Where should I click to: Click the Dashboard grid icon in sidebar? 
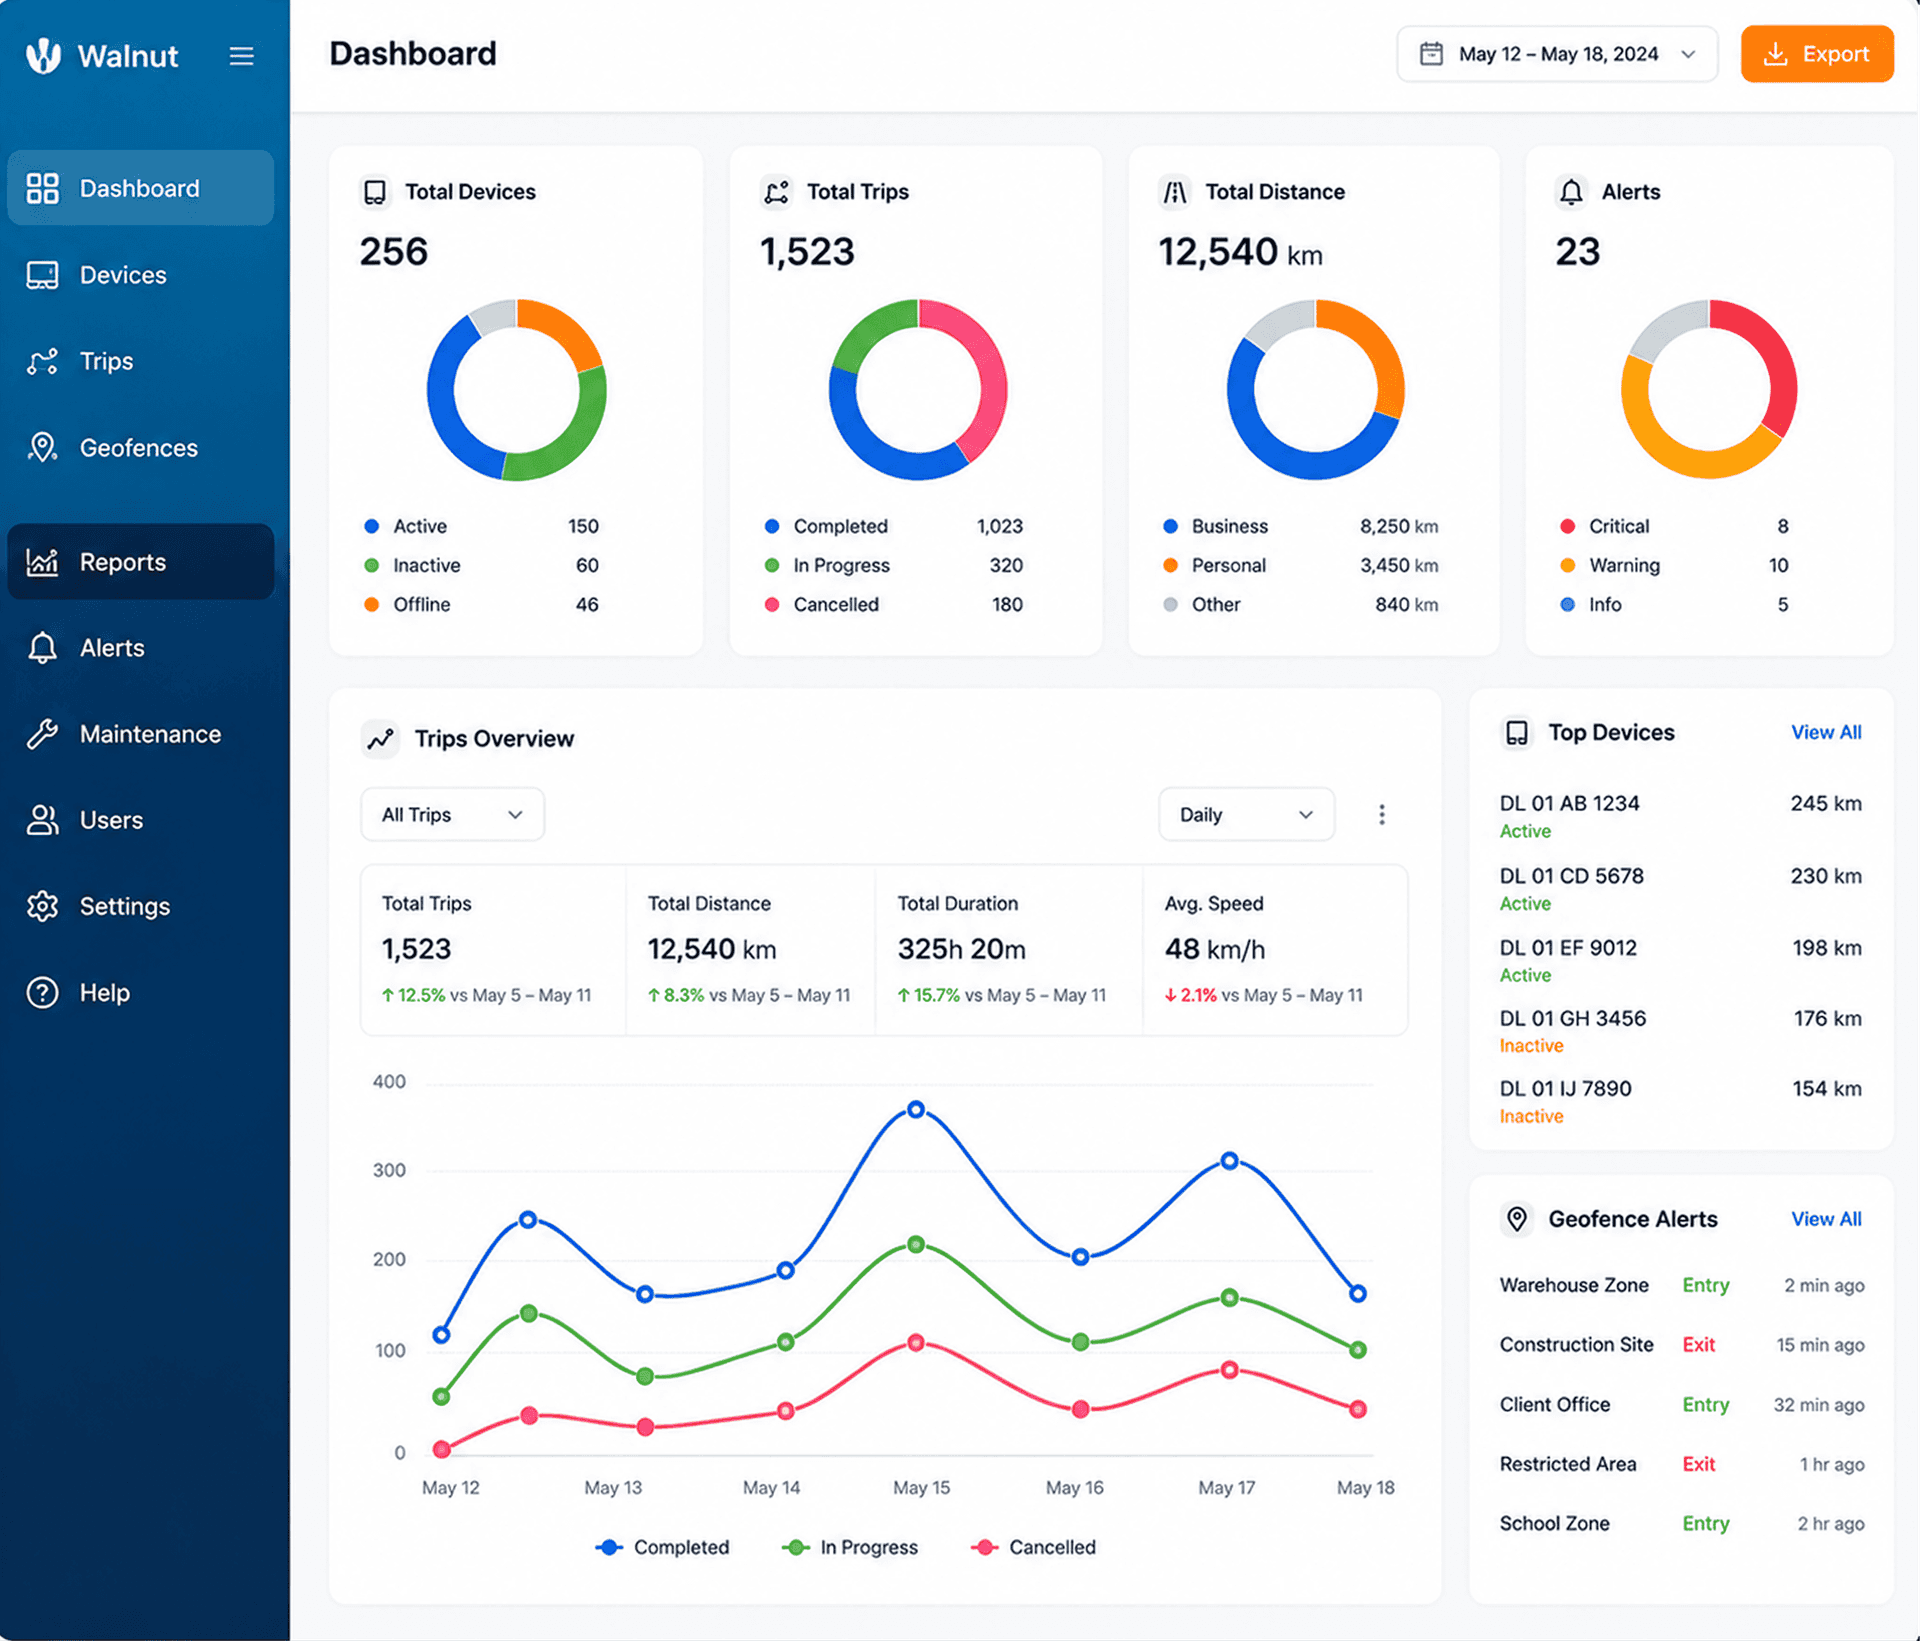(x=42, y=188)
